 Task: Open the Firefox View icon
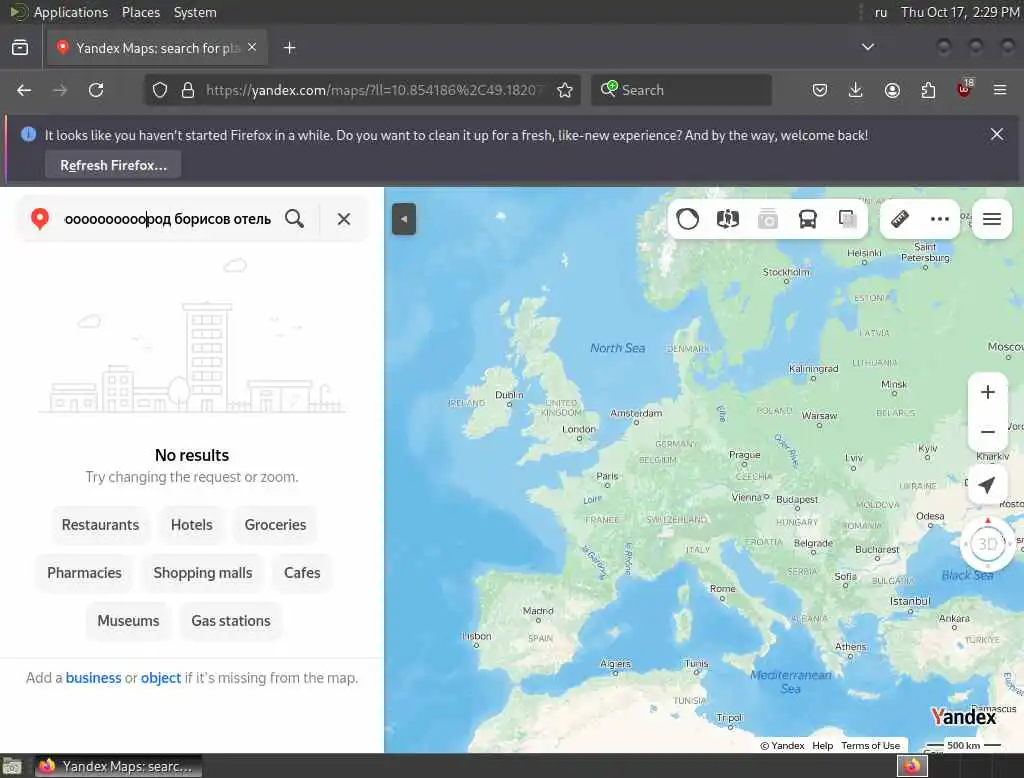pos(20,48)
